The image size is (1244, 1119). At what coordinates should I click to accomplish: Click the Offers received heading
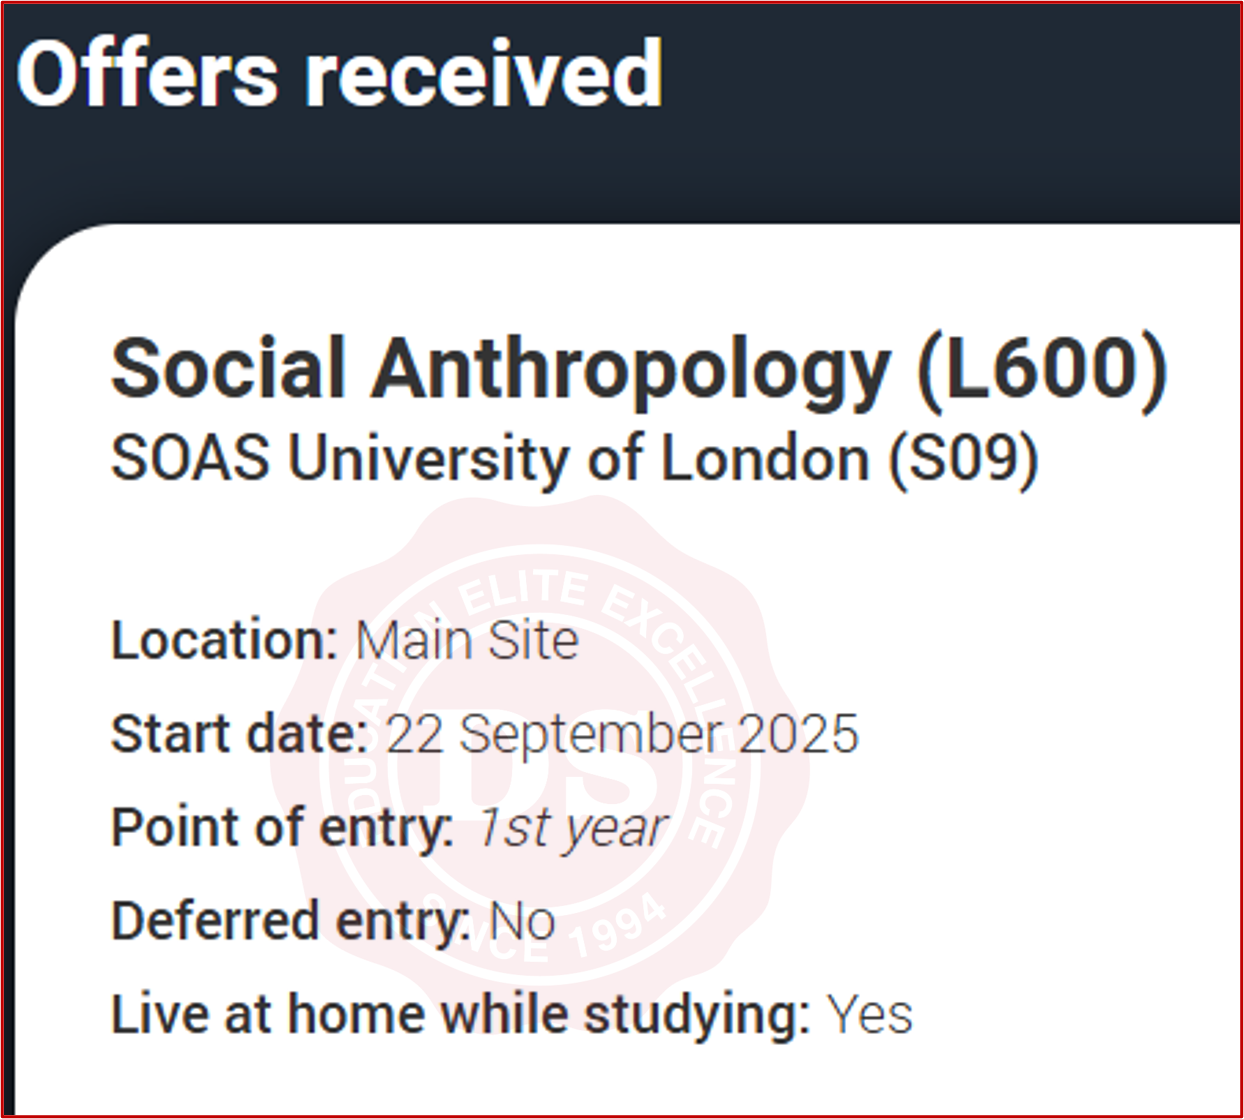(x=340, y=74)
